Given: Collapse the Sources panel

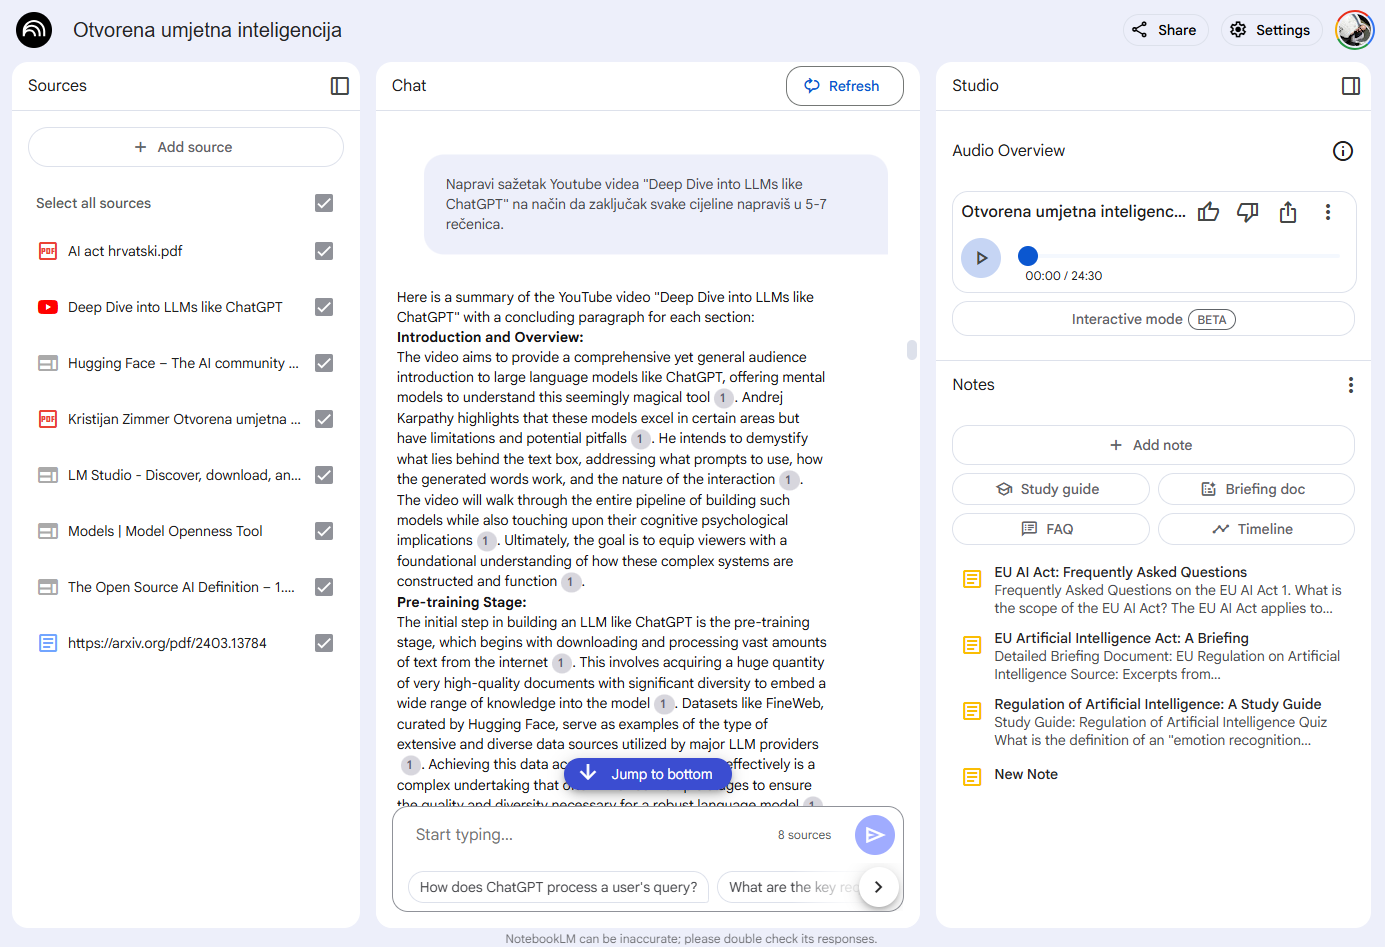Looking at the screenshot, I should point(340,86).
